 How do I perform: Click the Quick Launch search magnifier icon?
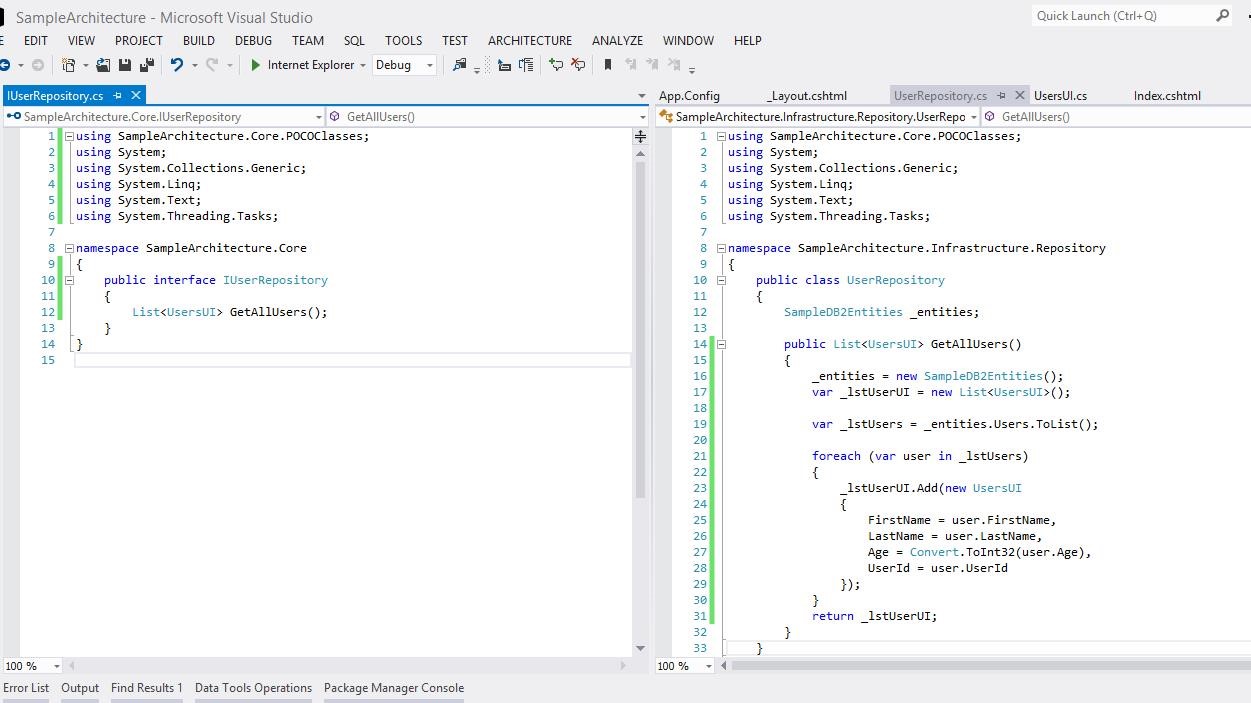tap(1222, 15)
